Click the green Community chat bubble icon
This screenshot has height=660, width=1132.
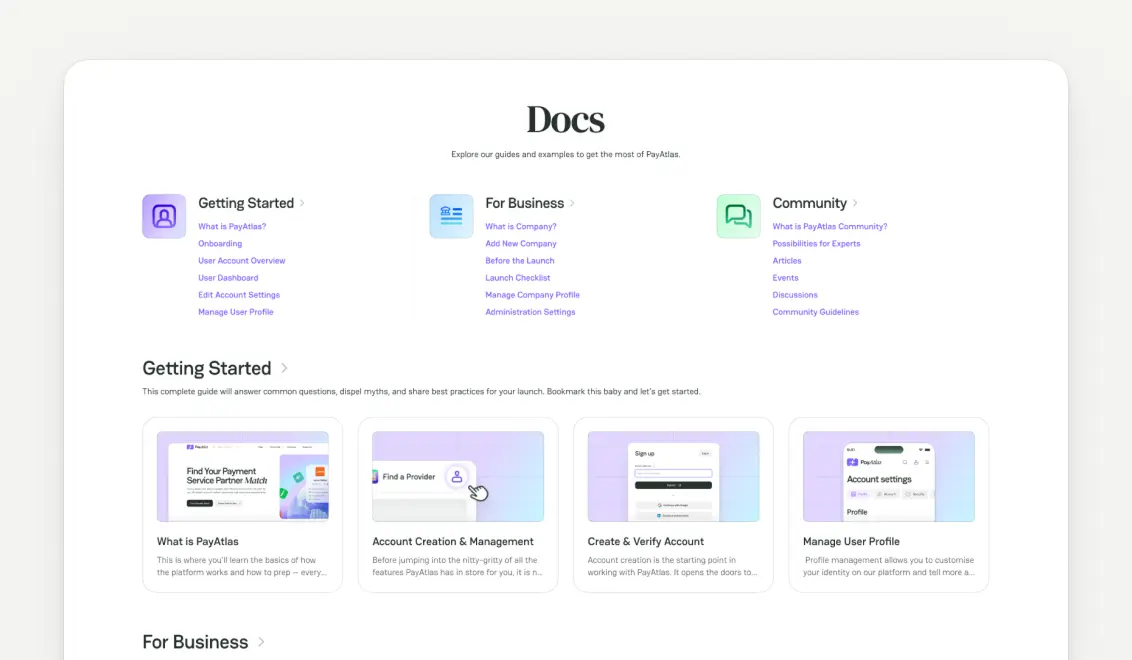point(738,215)
